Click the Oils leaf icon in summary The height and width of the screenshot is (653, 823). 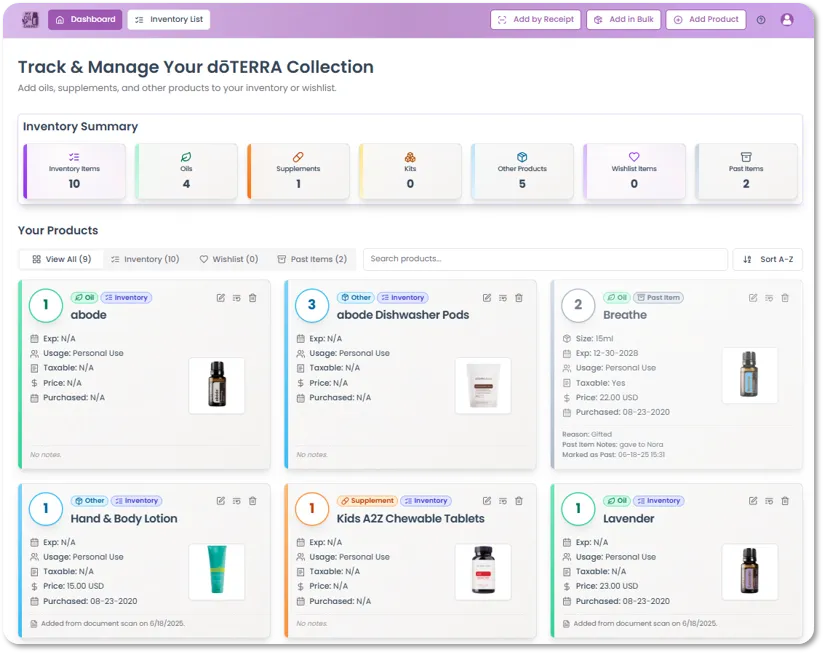click(x=186, y=157)
